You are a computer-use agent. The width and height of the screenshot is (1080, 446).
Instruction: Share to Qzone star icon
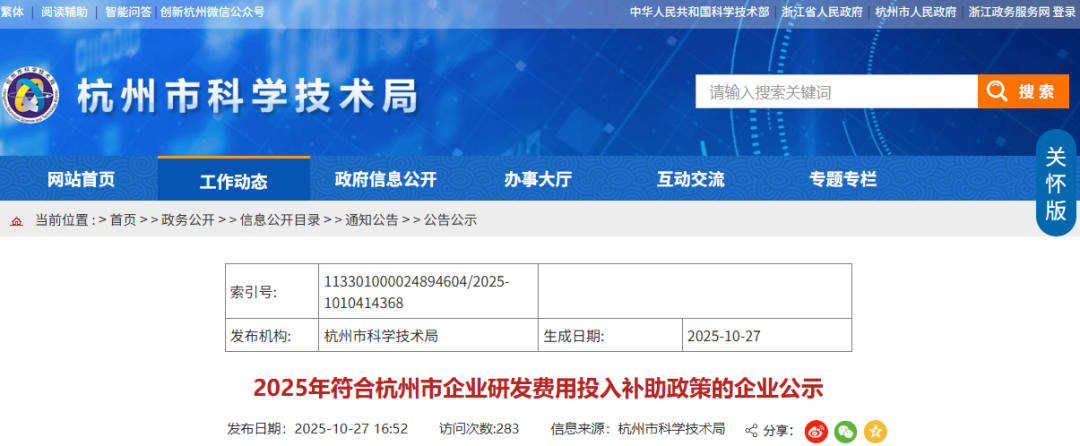coord(875,431)
